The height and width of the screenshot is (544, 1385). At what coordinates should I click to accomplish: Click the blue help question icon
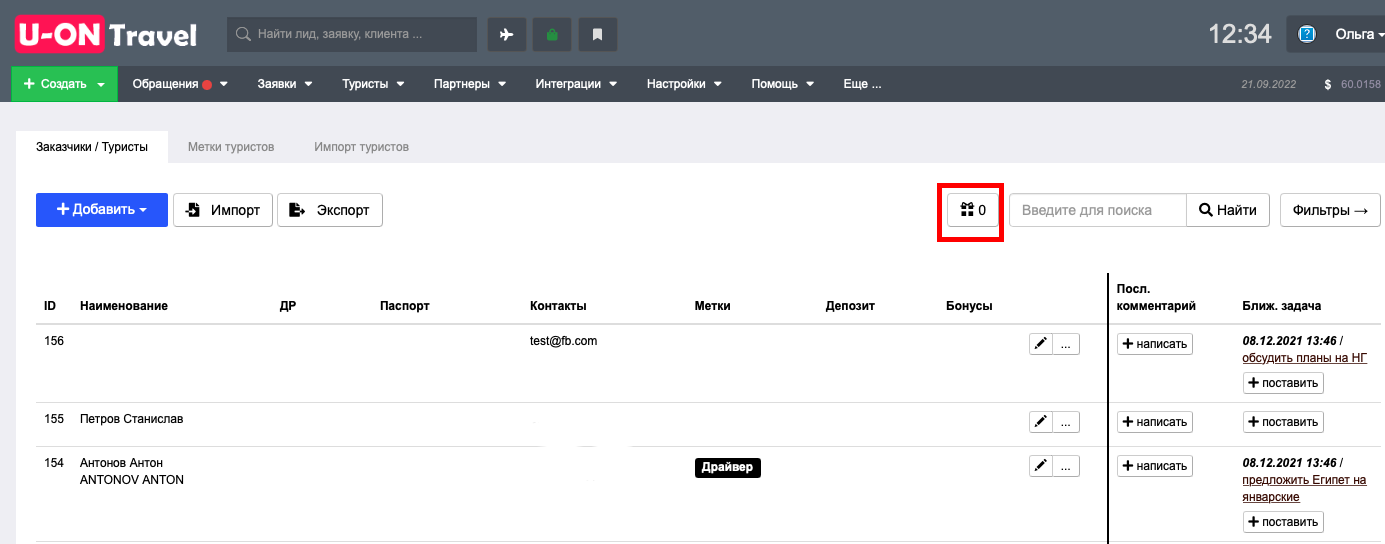coord(1306,34)
